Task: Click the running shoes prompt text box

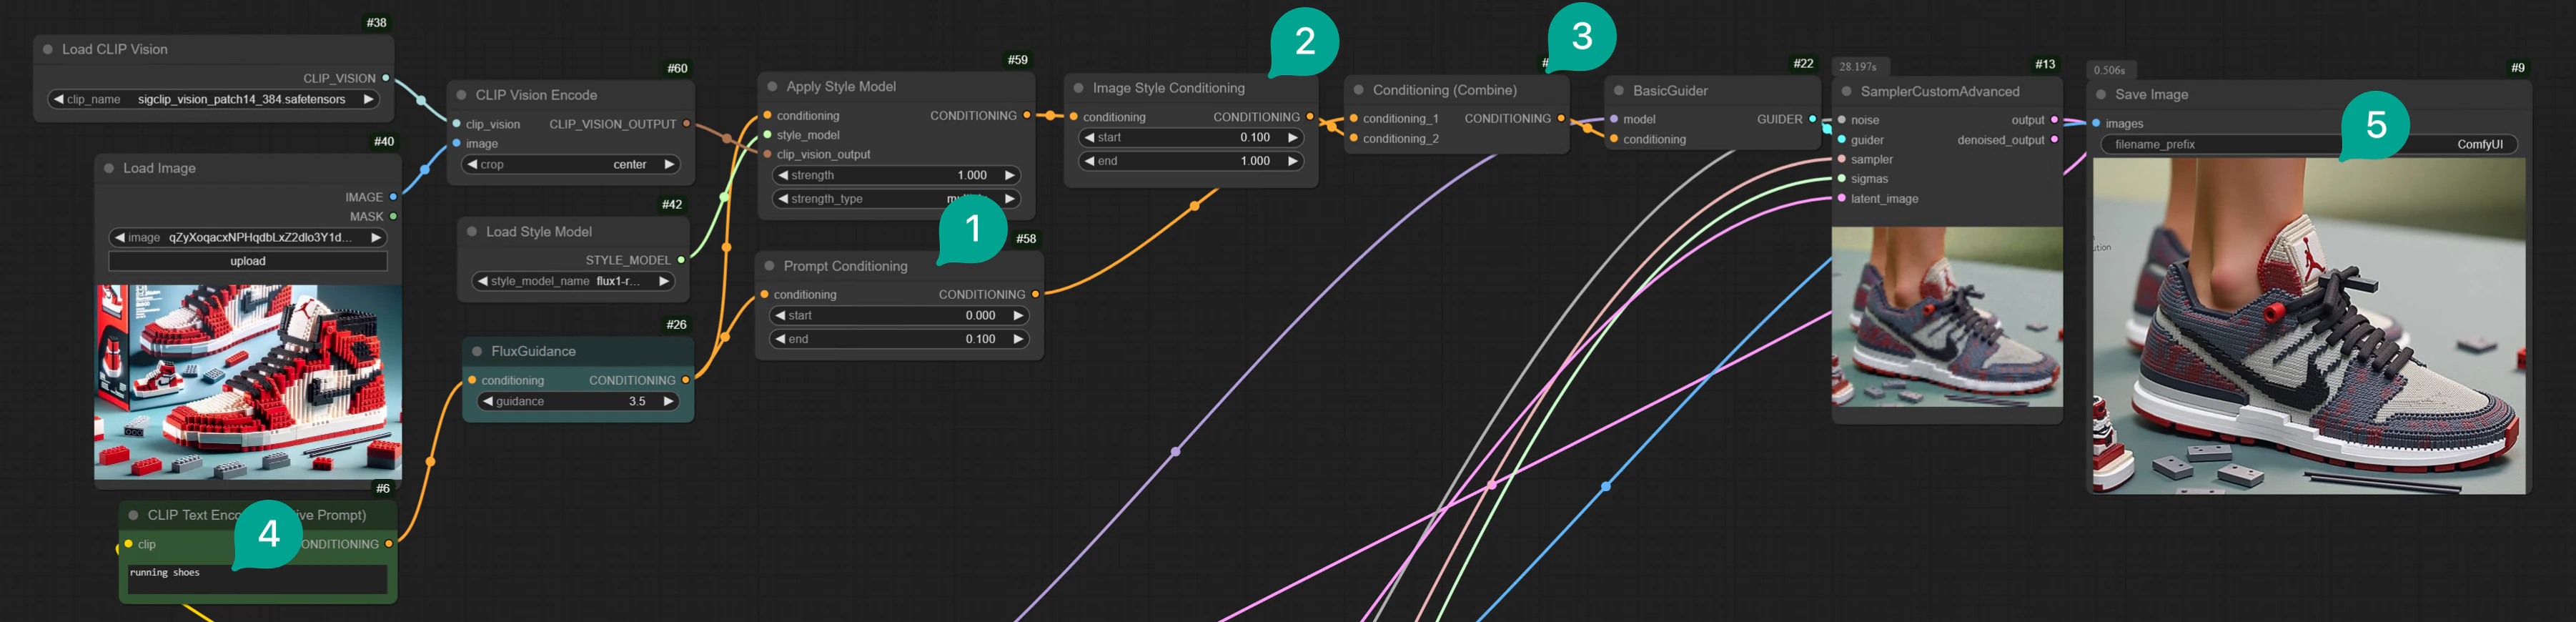Action: [257, 580]
